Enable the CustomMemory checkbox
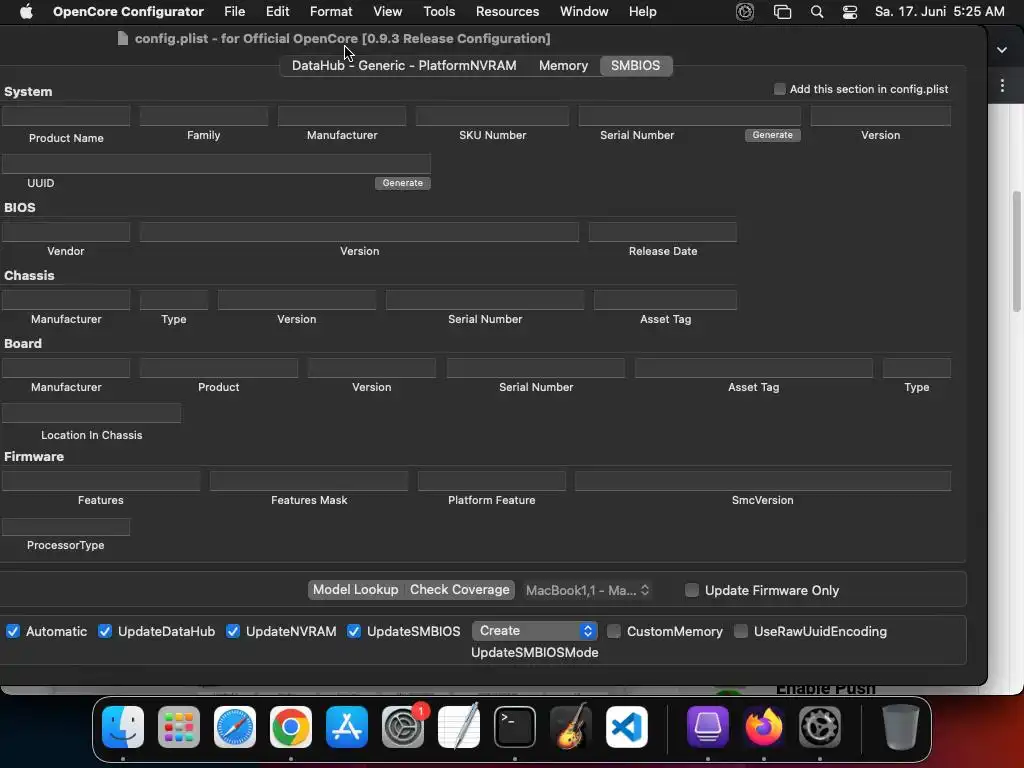This screenshot has height=768, width=1024. [x=613, y=632]
